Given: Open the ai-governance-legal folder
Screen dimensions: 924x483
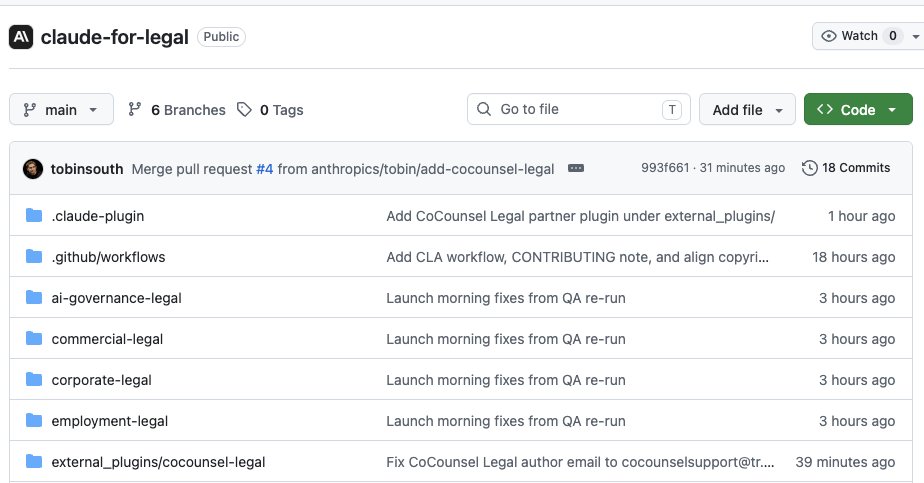Looking at the screenshot, I should pyautogui.click(x=117, y=299).
